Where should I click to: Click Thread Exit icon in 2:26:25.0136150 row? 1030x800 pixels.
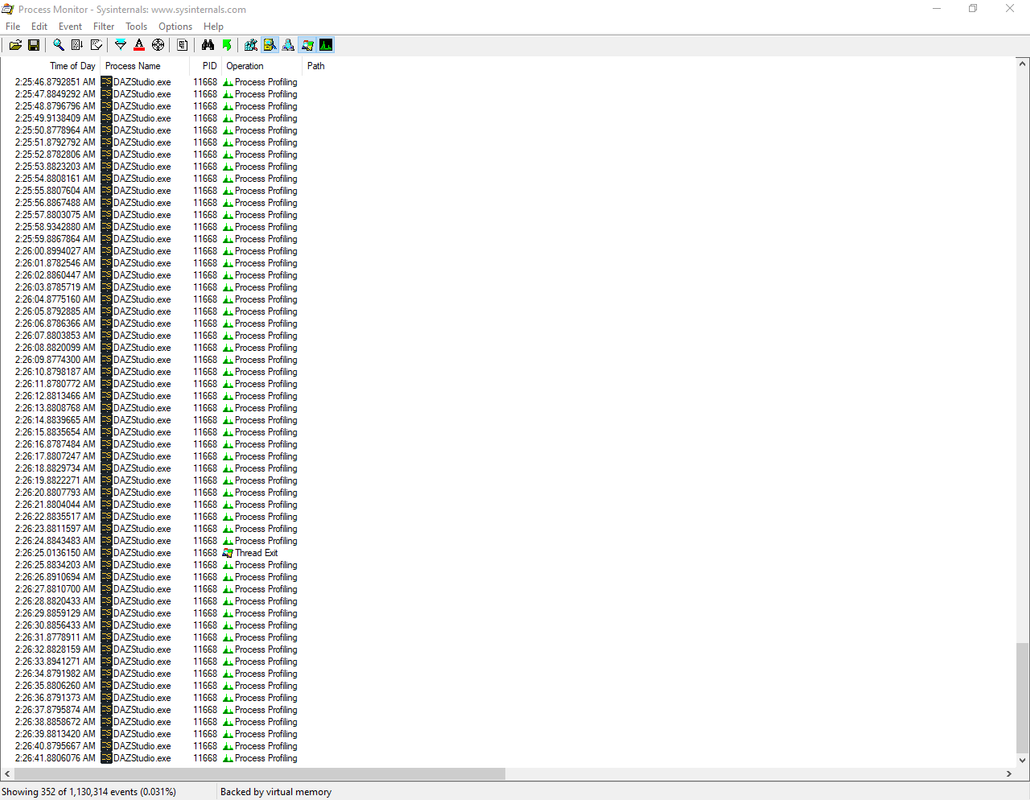pos(228,553)
